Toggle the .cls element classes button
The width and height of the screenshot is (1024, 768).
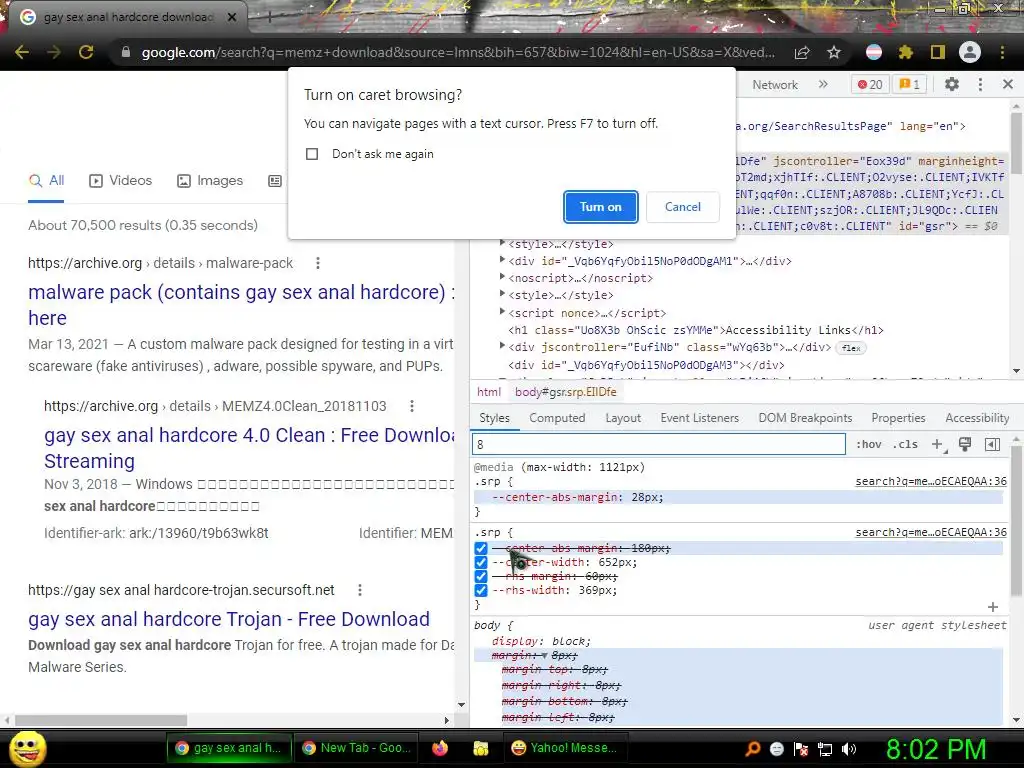(905, 445)
